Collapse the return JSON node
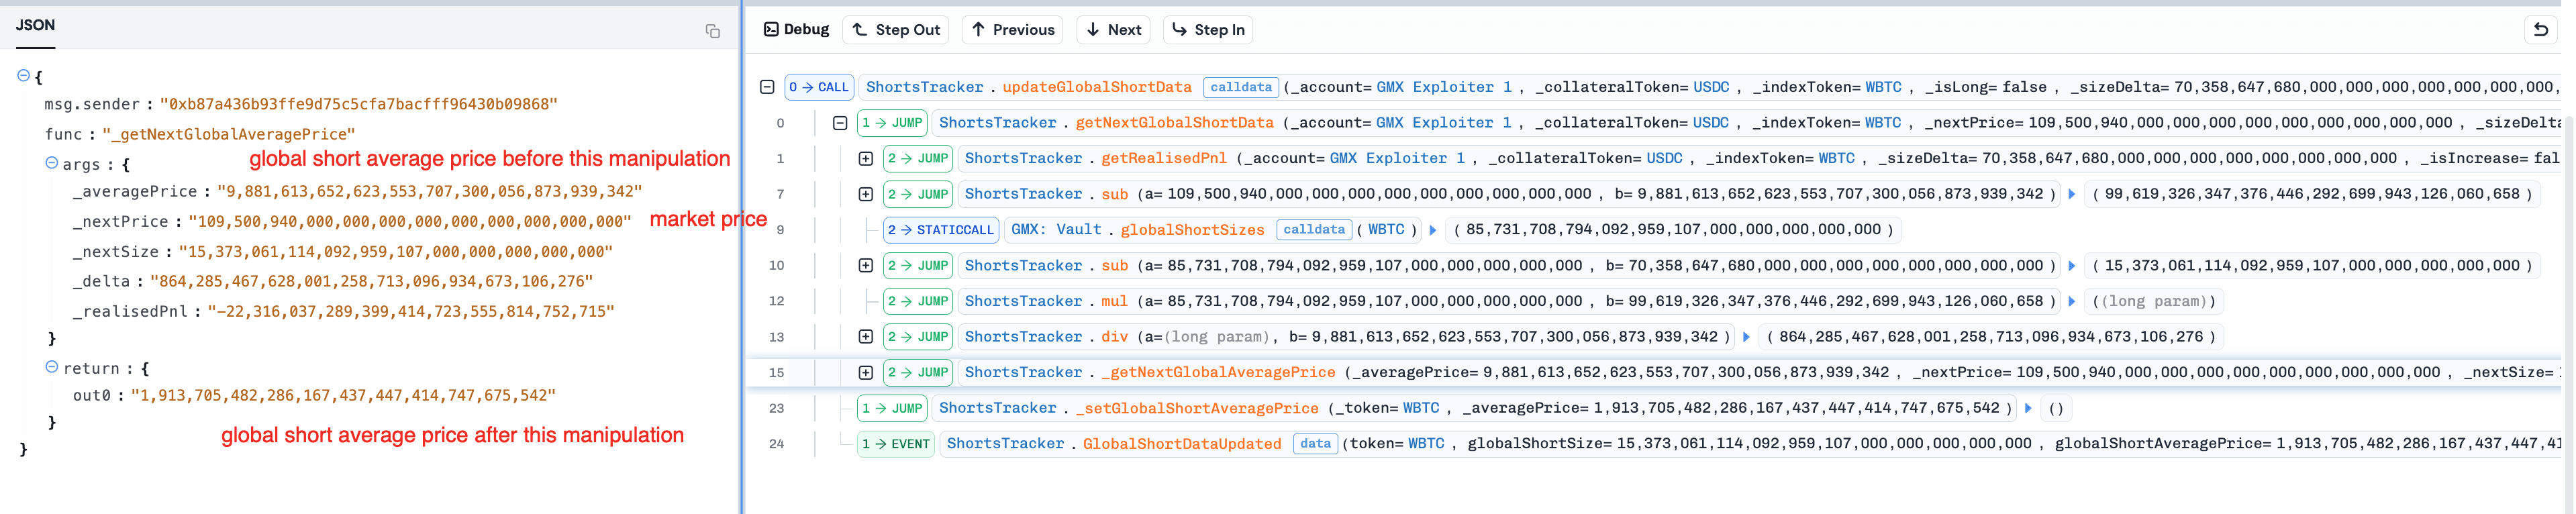The height and width of the screenshot is (514, 2576). [x=51, y=367]
